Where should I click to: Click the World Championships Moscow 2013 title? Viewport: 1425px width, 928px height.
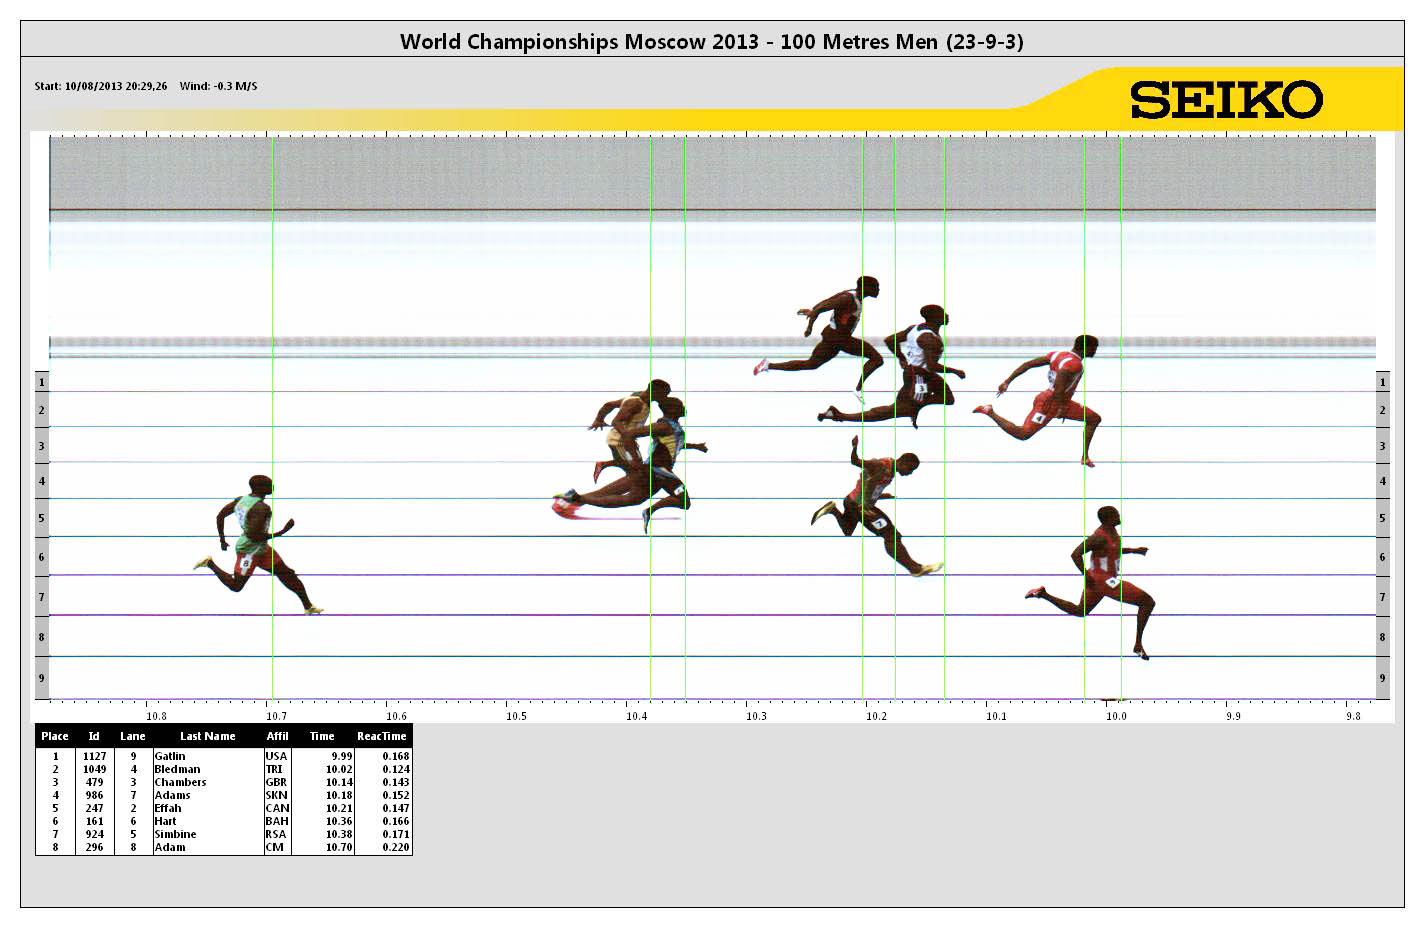coord(711,42)
